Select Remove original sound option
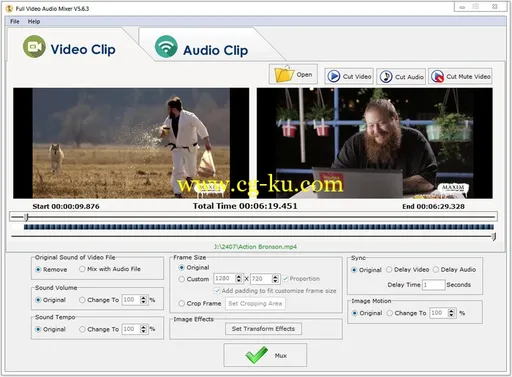Screen dimensions: 512x377 [38, 269]
